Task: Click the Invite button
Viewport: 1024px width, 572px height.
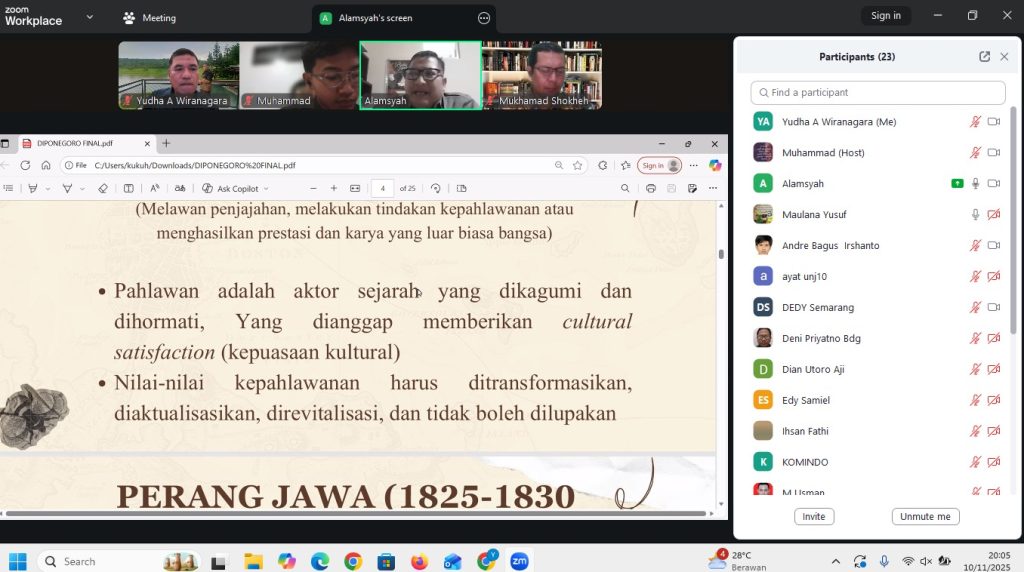Action: (x=814, y=517)
